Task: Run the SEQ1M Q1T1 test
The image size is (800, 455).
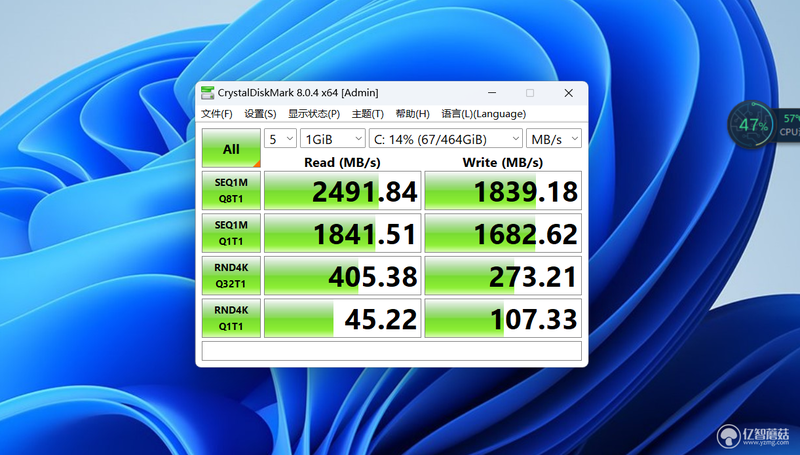Action: coord(231,233)
